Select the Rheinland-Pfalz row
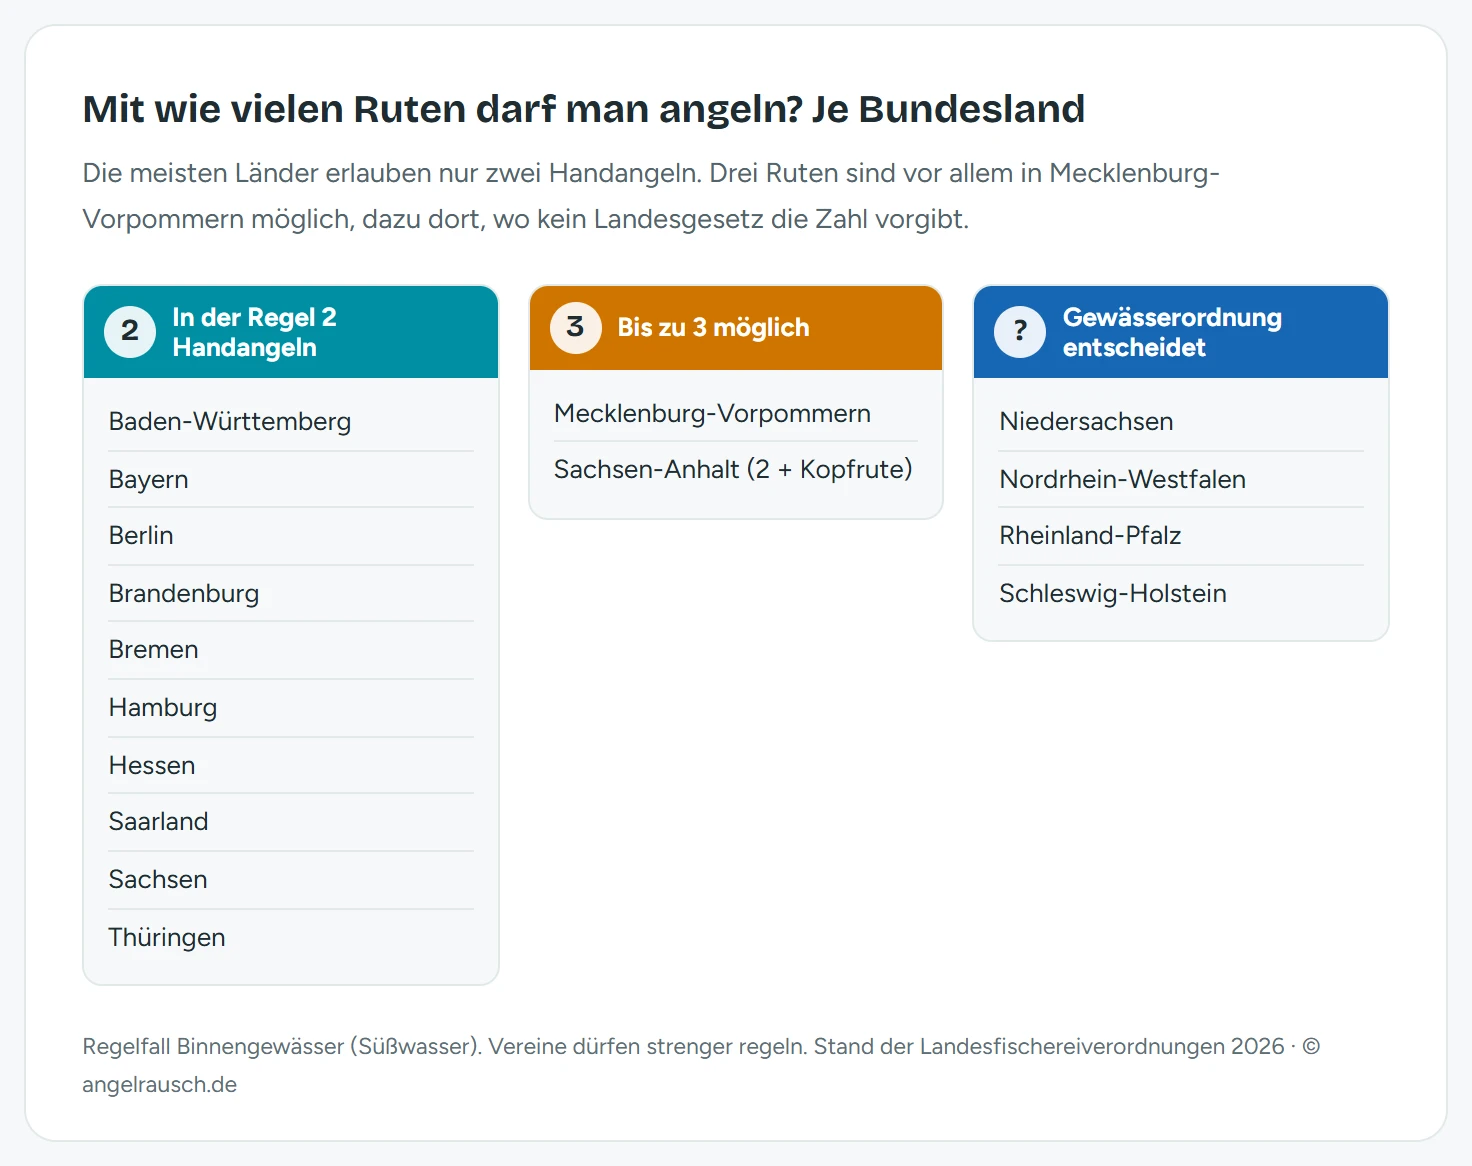Image resolution: width=1472 pixels, height=1166 pixels. 1181,536
